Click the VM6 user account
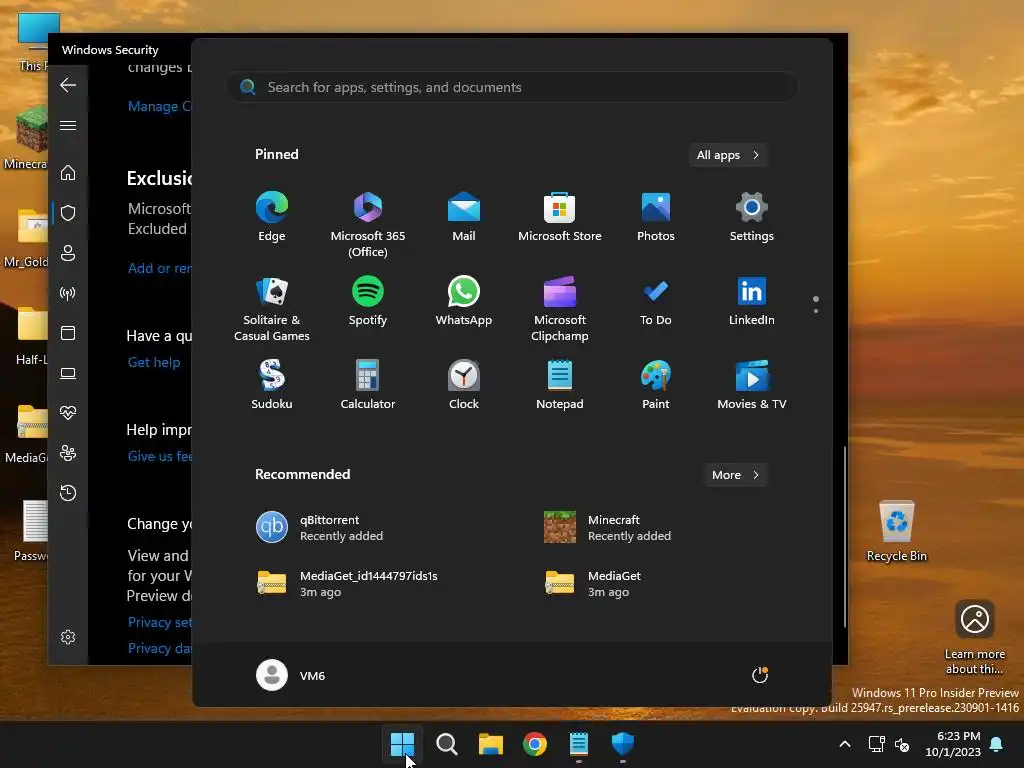The width and height of the screenshot is (1024, 768). click(x=291, y=675)
